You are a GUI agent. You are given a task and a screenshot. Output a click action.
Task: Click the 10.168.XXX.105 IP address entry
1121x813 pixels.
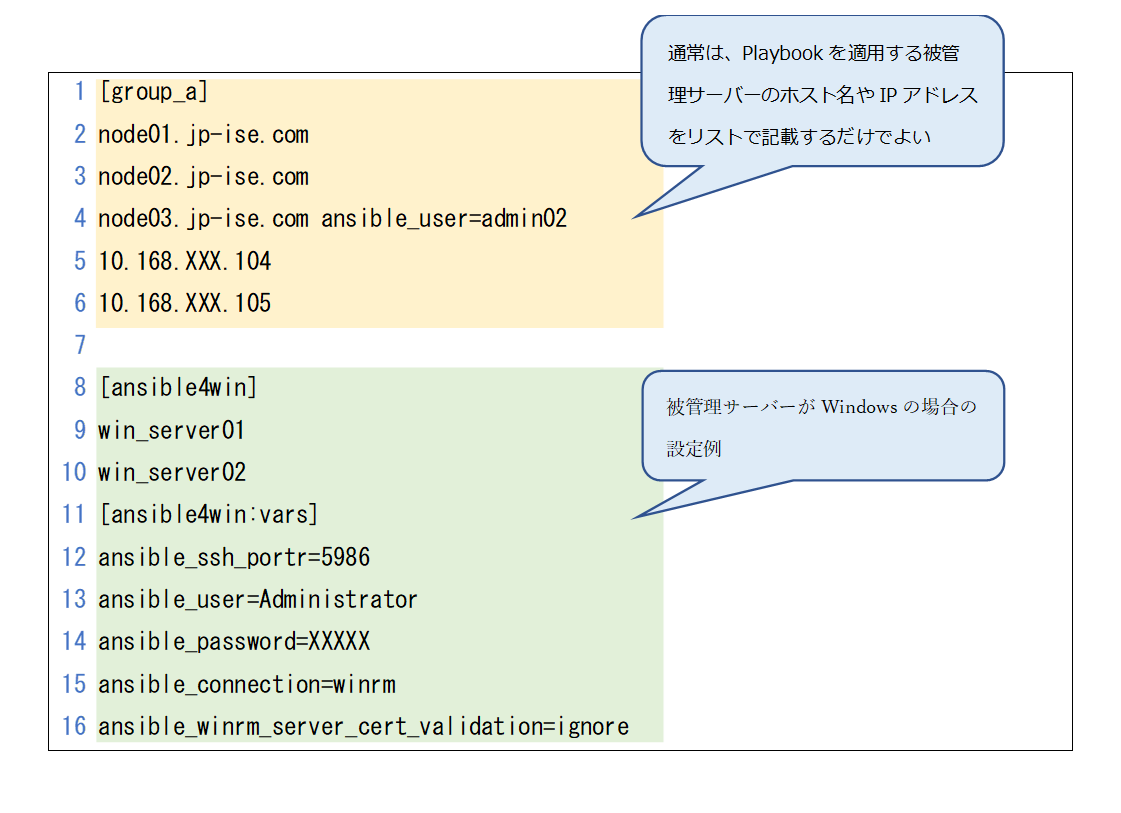pyautogui.click(x=184, y=303)
